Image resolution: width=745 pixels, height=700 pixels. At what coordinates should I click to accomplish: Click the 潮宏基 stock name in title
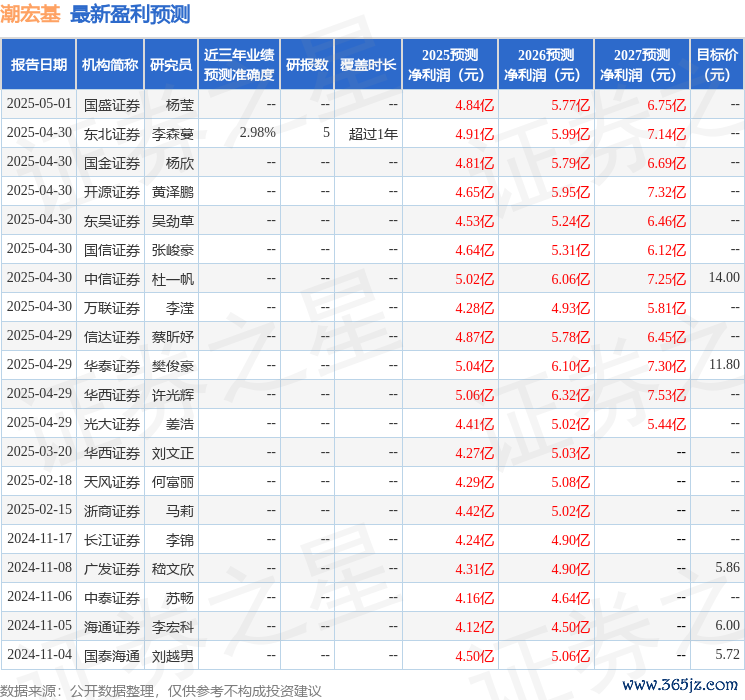click(x=31, y=15)
